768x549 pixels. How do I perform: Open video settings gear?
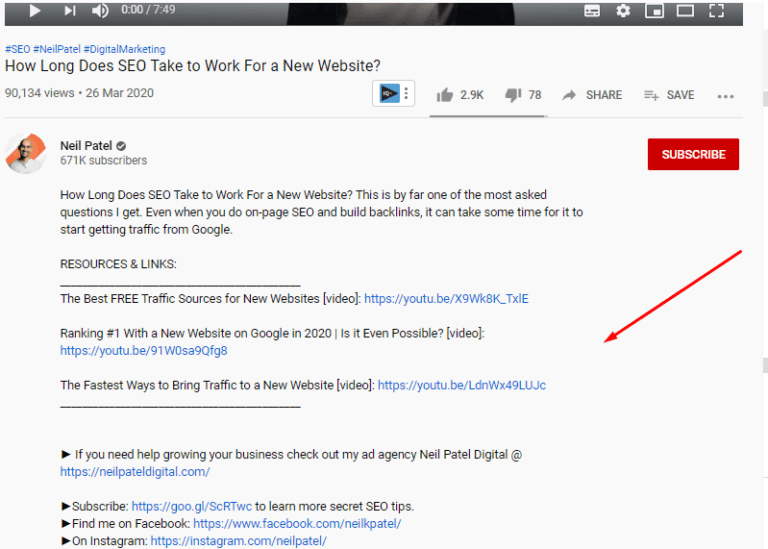tap(623, 11)
